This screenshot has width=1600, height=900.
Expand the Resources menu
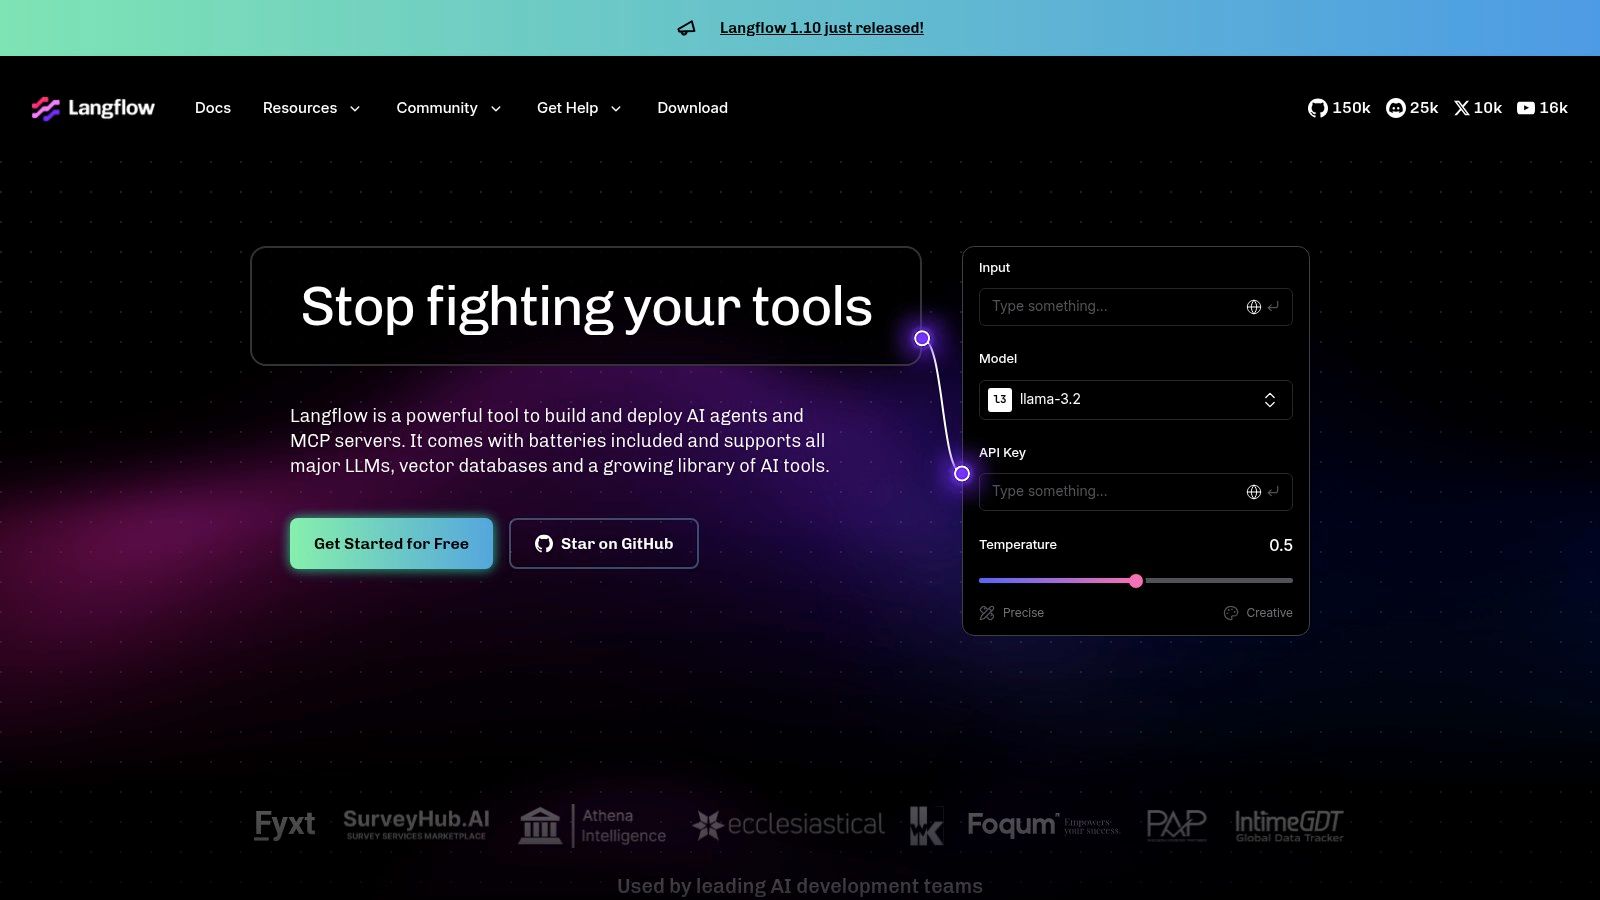pyautogui.click(x=311, y=108)
